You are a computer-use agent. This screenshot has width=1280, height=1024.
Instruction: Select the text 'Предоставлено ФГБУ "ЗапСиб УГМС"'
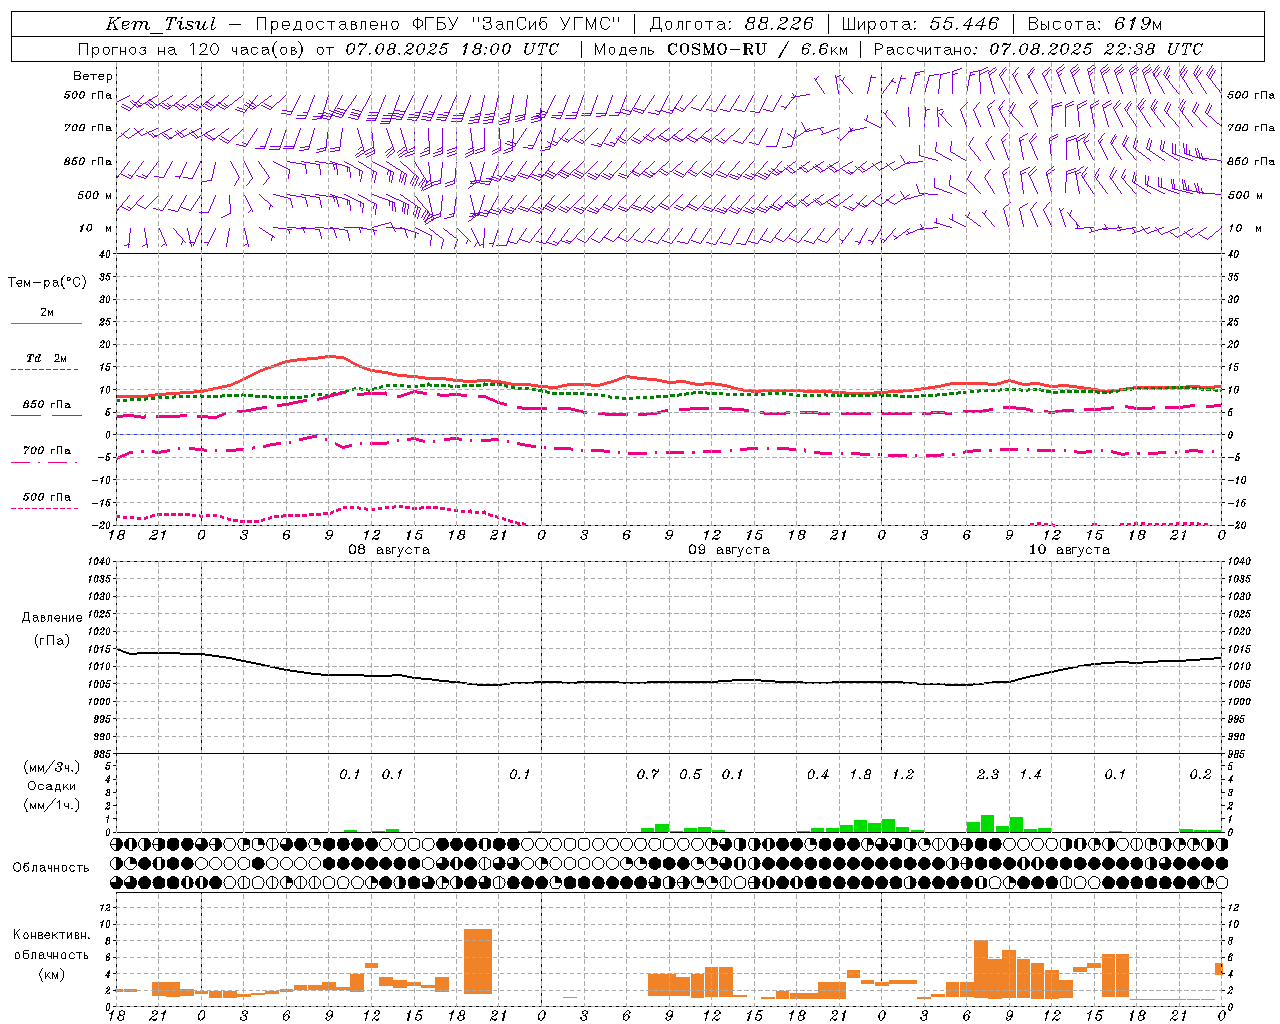(x=438, y=25)
